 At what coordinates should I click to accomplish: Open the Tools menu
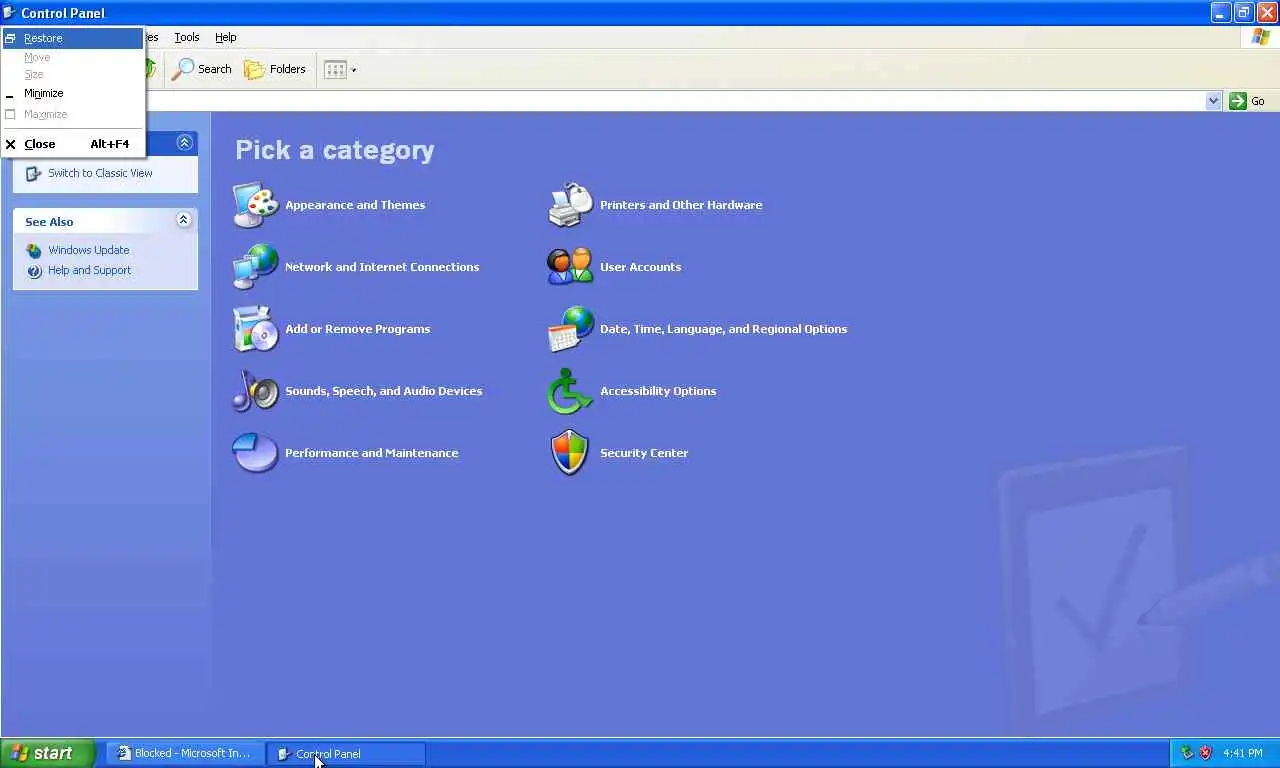pos(187,37)
